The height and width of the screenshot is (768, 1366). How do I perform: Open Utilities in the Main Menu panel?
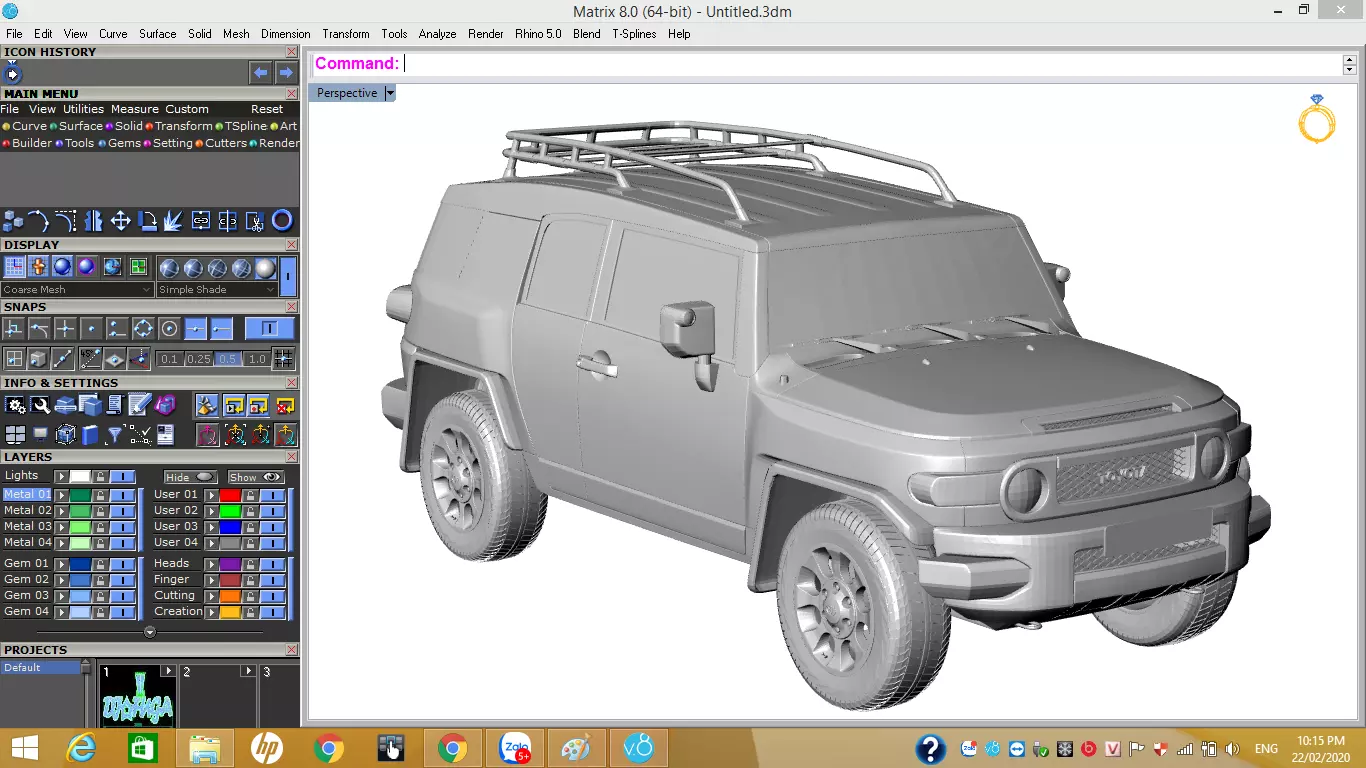(83, 109)
